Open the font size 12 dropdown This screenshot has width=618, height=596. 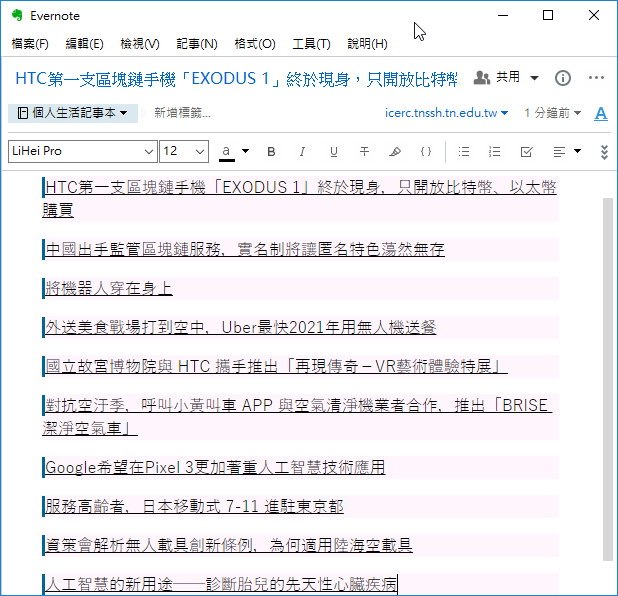click(x=184, y=151)
